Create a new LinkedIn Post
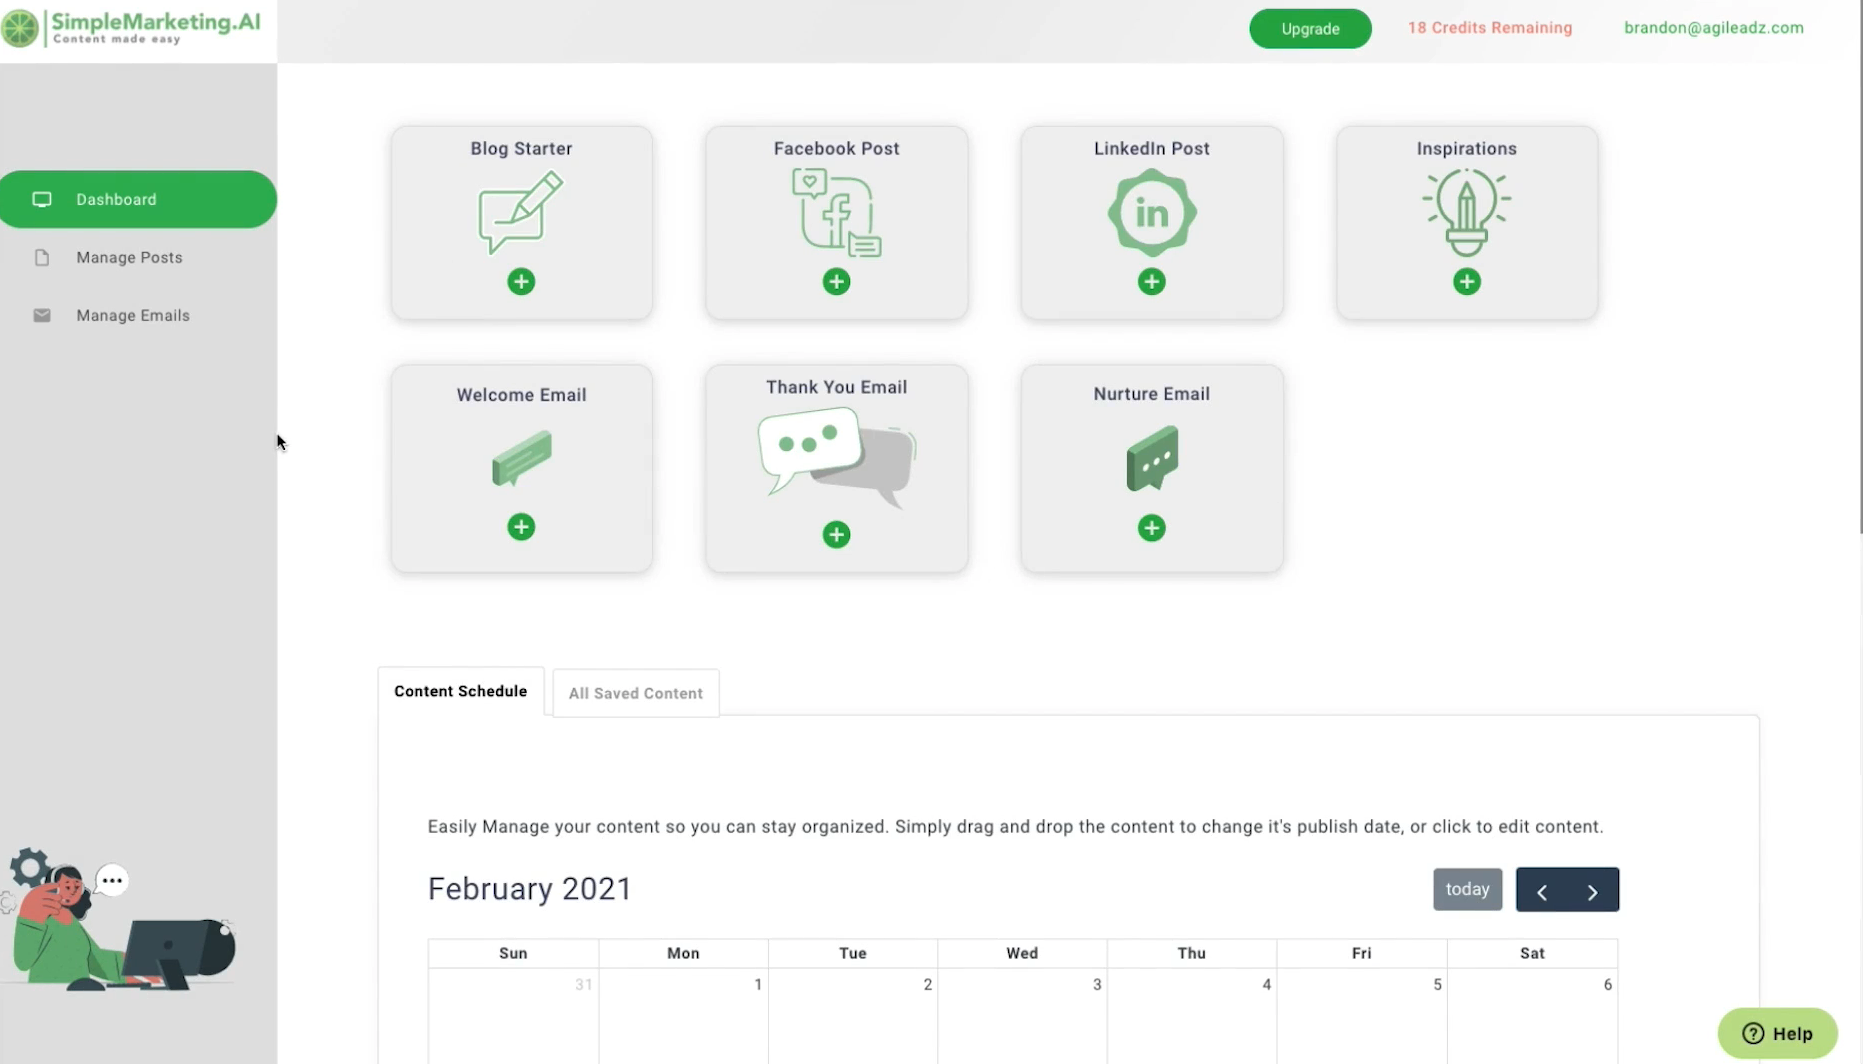This screenshot has height=1064, width=1863. pos(1151,281)
